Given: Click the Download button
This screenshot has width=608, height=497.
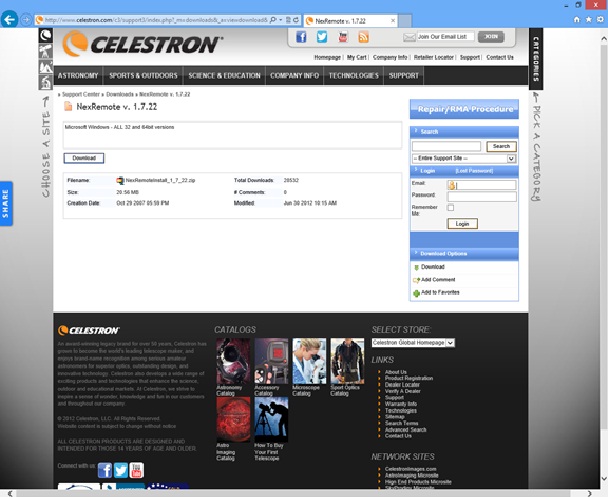Looking at the screenshot, I should pos(84,158).
